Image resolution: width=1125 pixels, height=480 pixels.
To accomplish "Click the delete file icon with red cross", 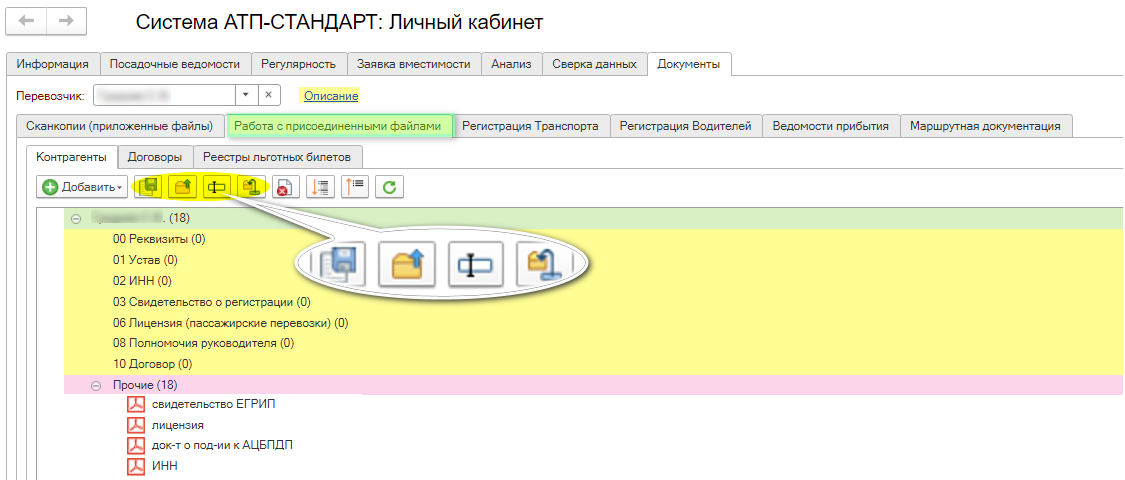I will click(x=283, y=187).
